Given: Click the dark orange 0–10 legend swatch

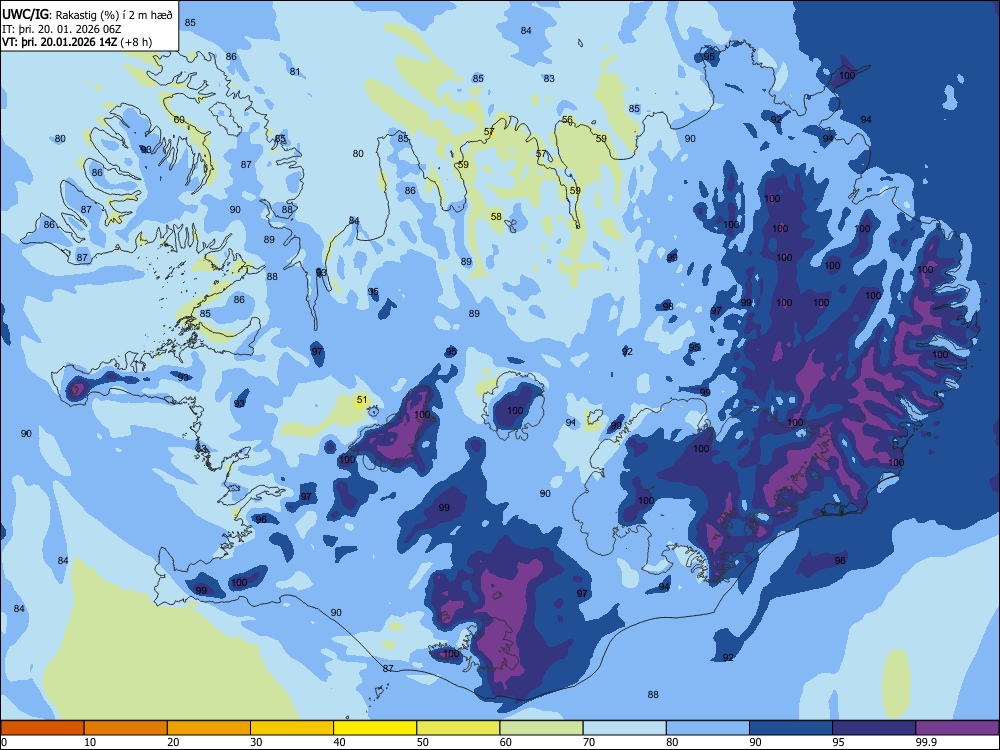Looking at the screenshot, I should [x=42, y=728].
